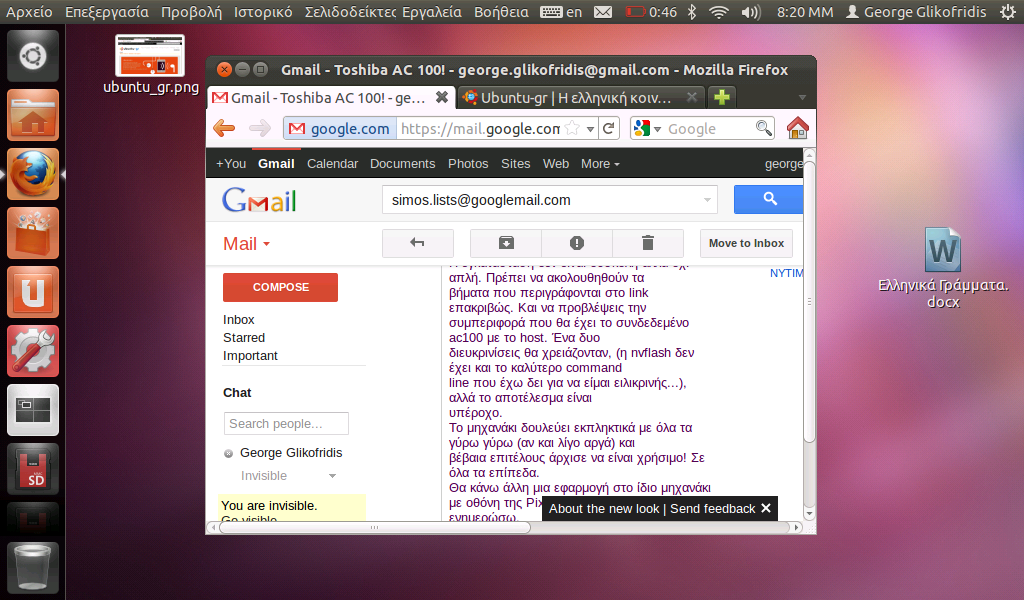Open Starred mail label
1024x600 pixels.
(x=244, y=338)
